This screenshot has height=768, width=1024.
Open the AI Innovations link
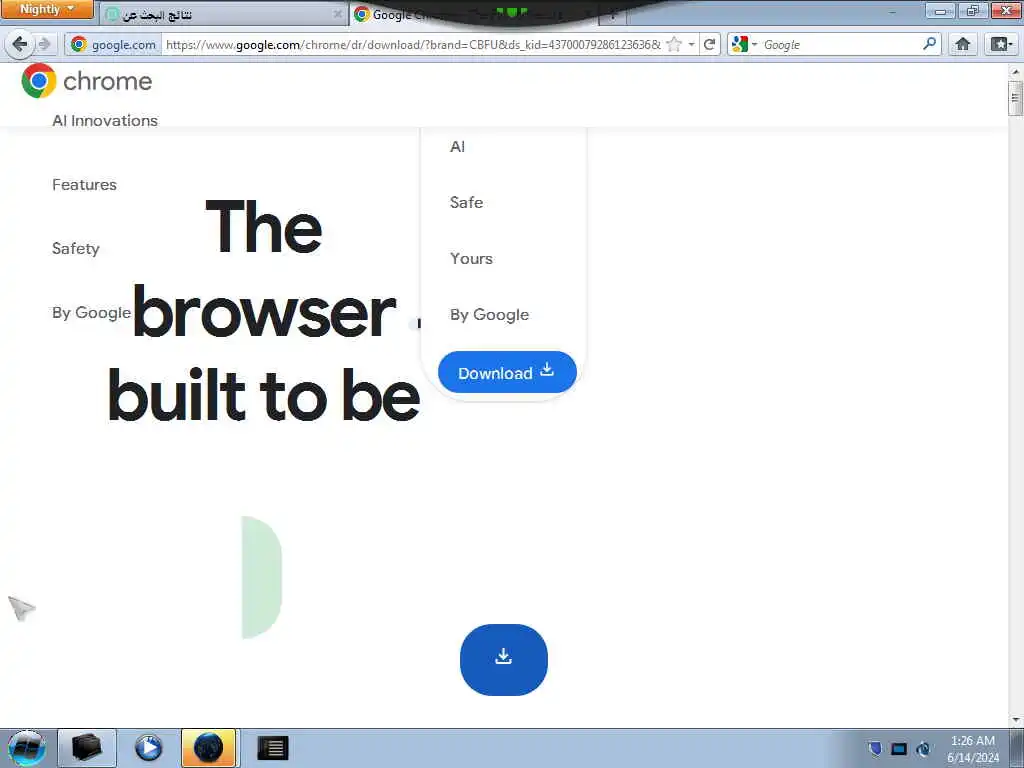point(105,121)
